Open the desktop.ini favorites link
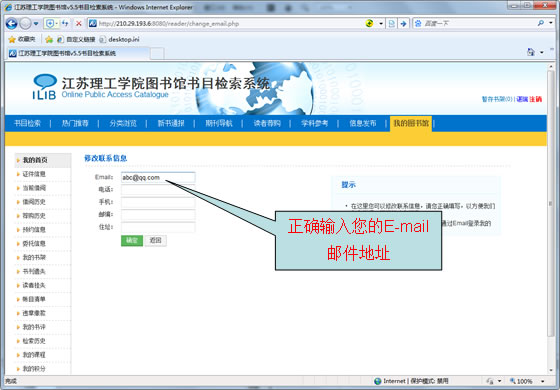This screenshot has height=390, width=560. pos(119,39)
